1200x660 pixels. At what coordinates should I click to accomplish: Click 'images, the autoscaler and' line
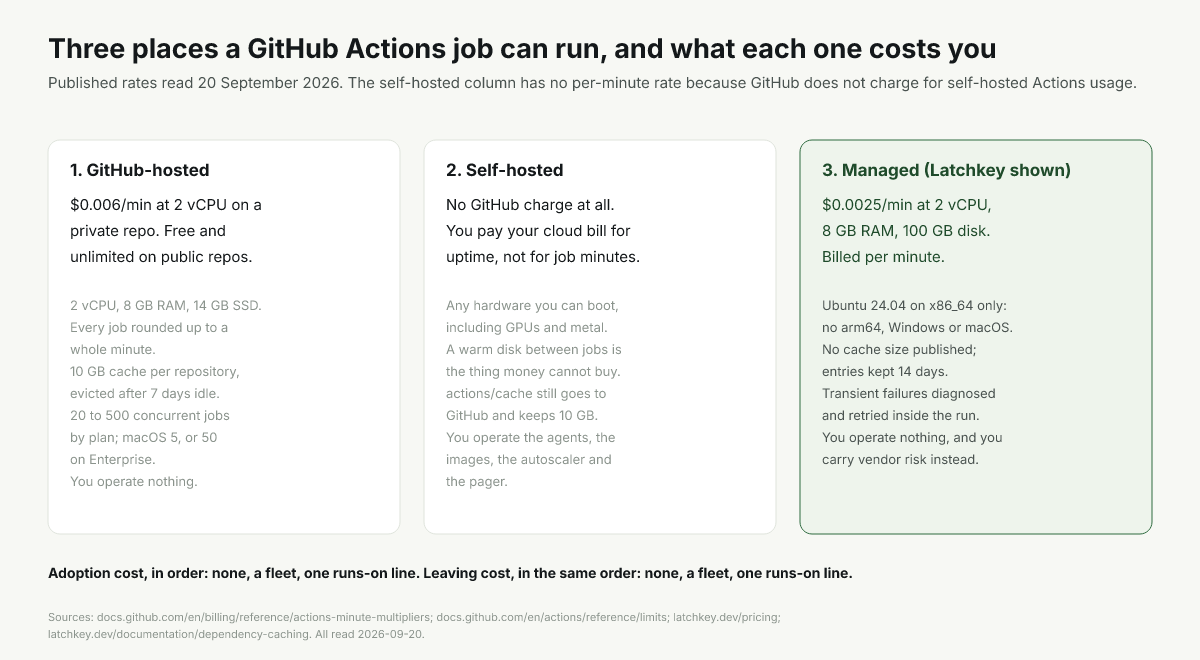pos(529,459)
